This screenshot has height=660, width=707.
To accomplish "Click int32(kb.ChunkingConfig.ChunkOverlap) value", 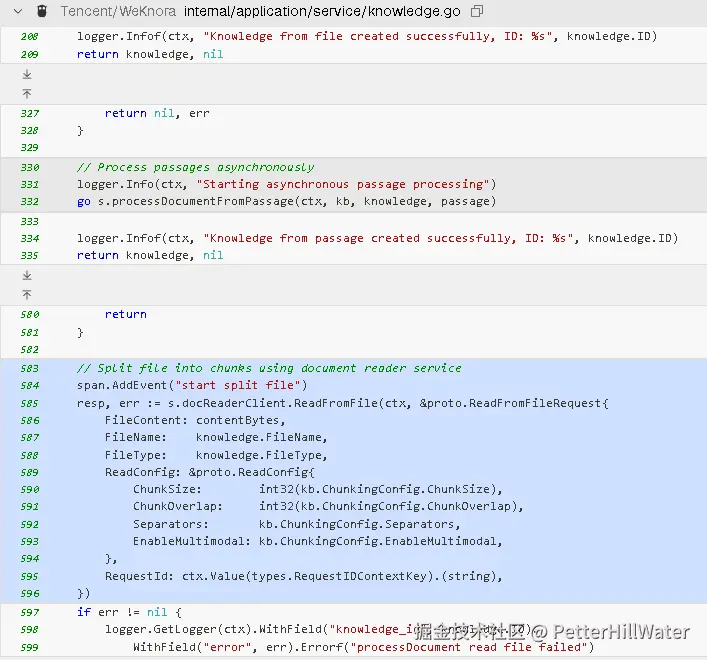I will [390, 507].
